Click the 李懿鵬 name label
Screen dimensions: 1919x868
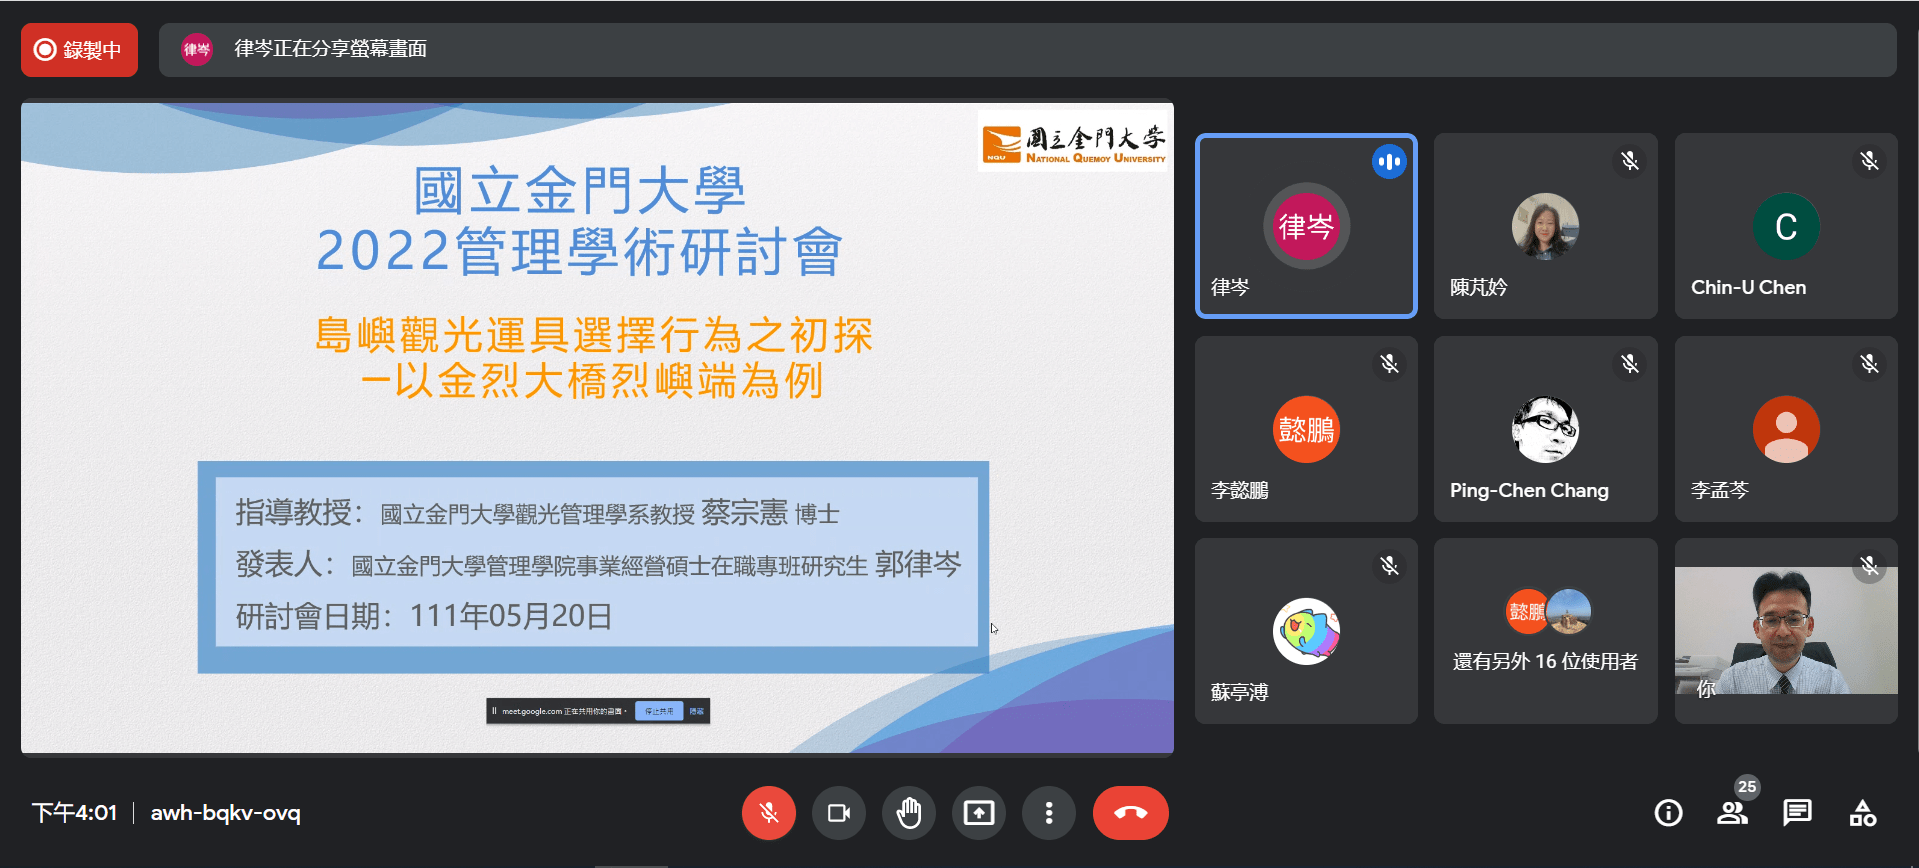[1240, 490]
